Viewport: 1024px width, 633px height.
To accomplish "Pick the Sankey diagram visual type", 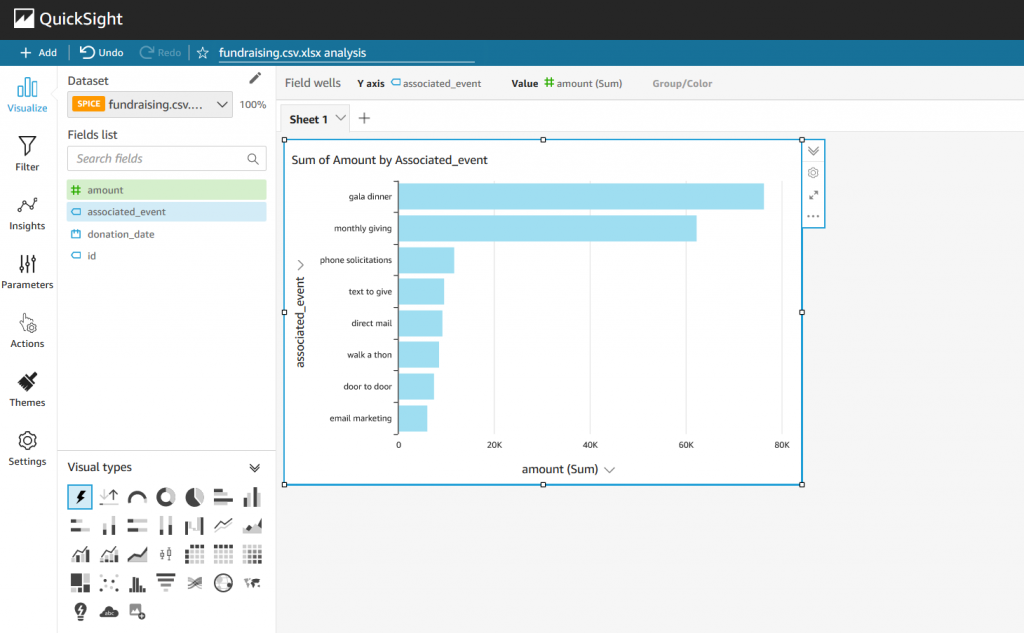I will [x=195, y=583].
